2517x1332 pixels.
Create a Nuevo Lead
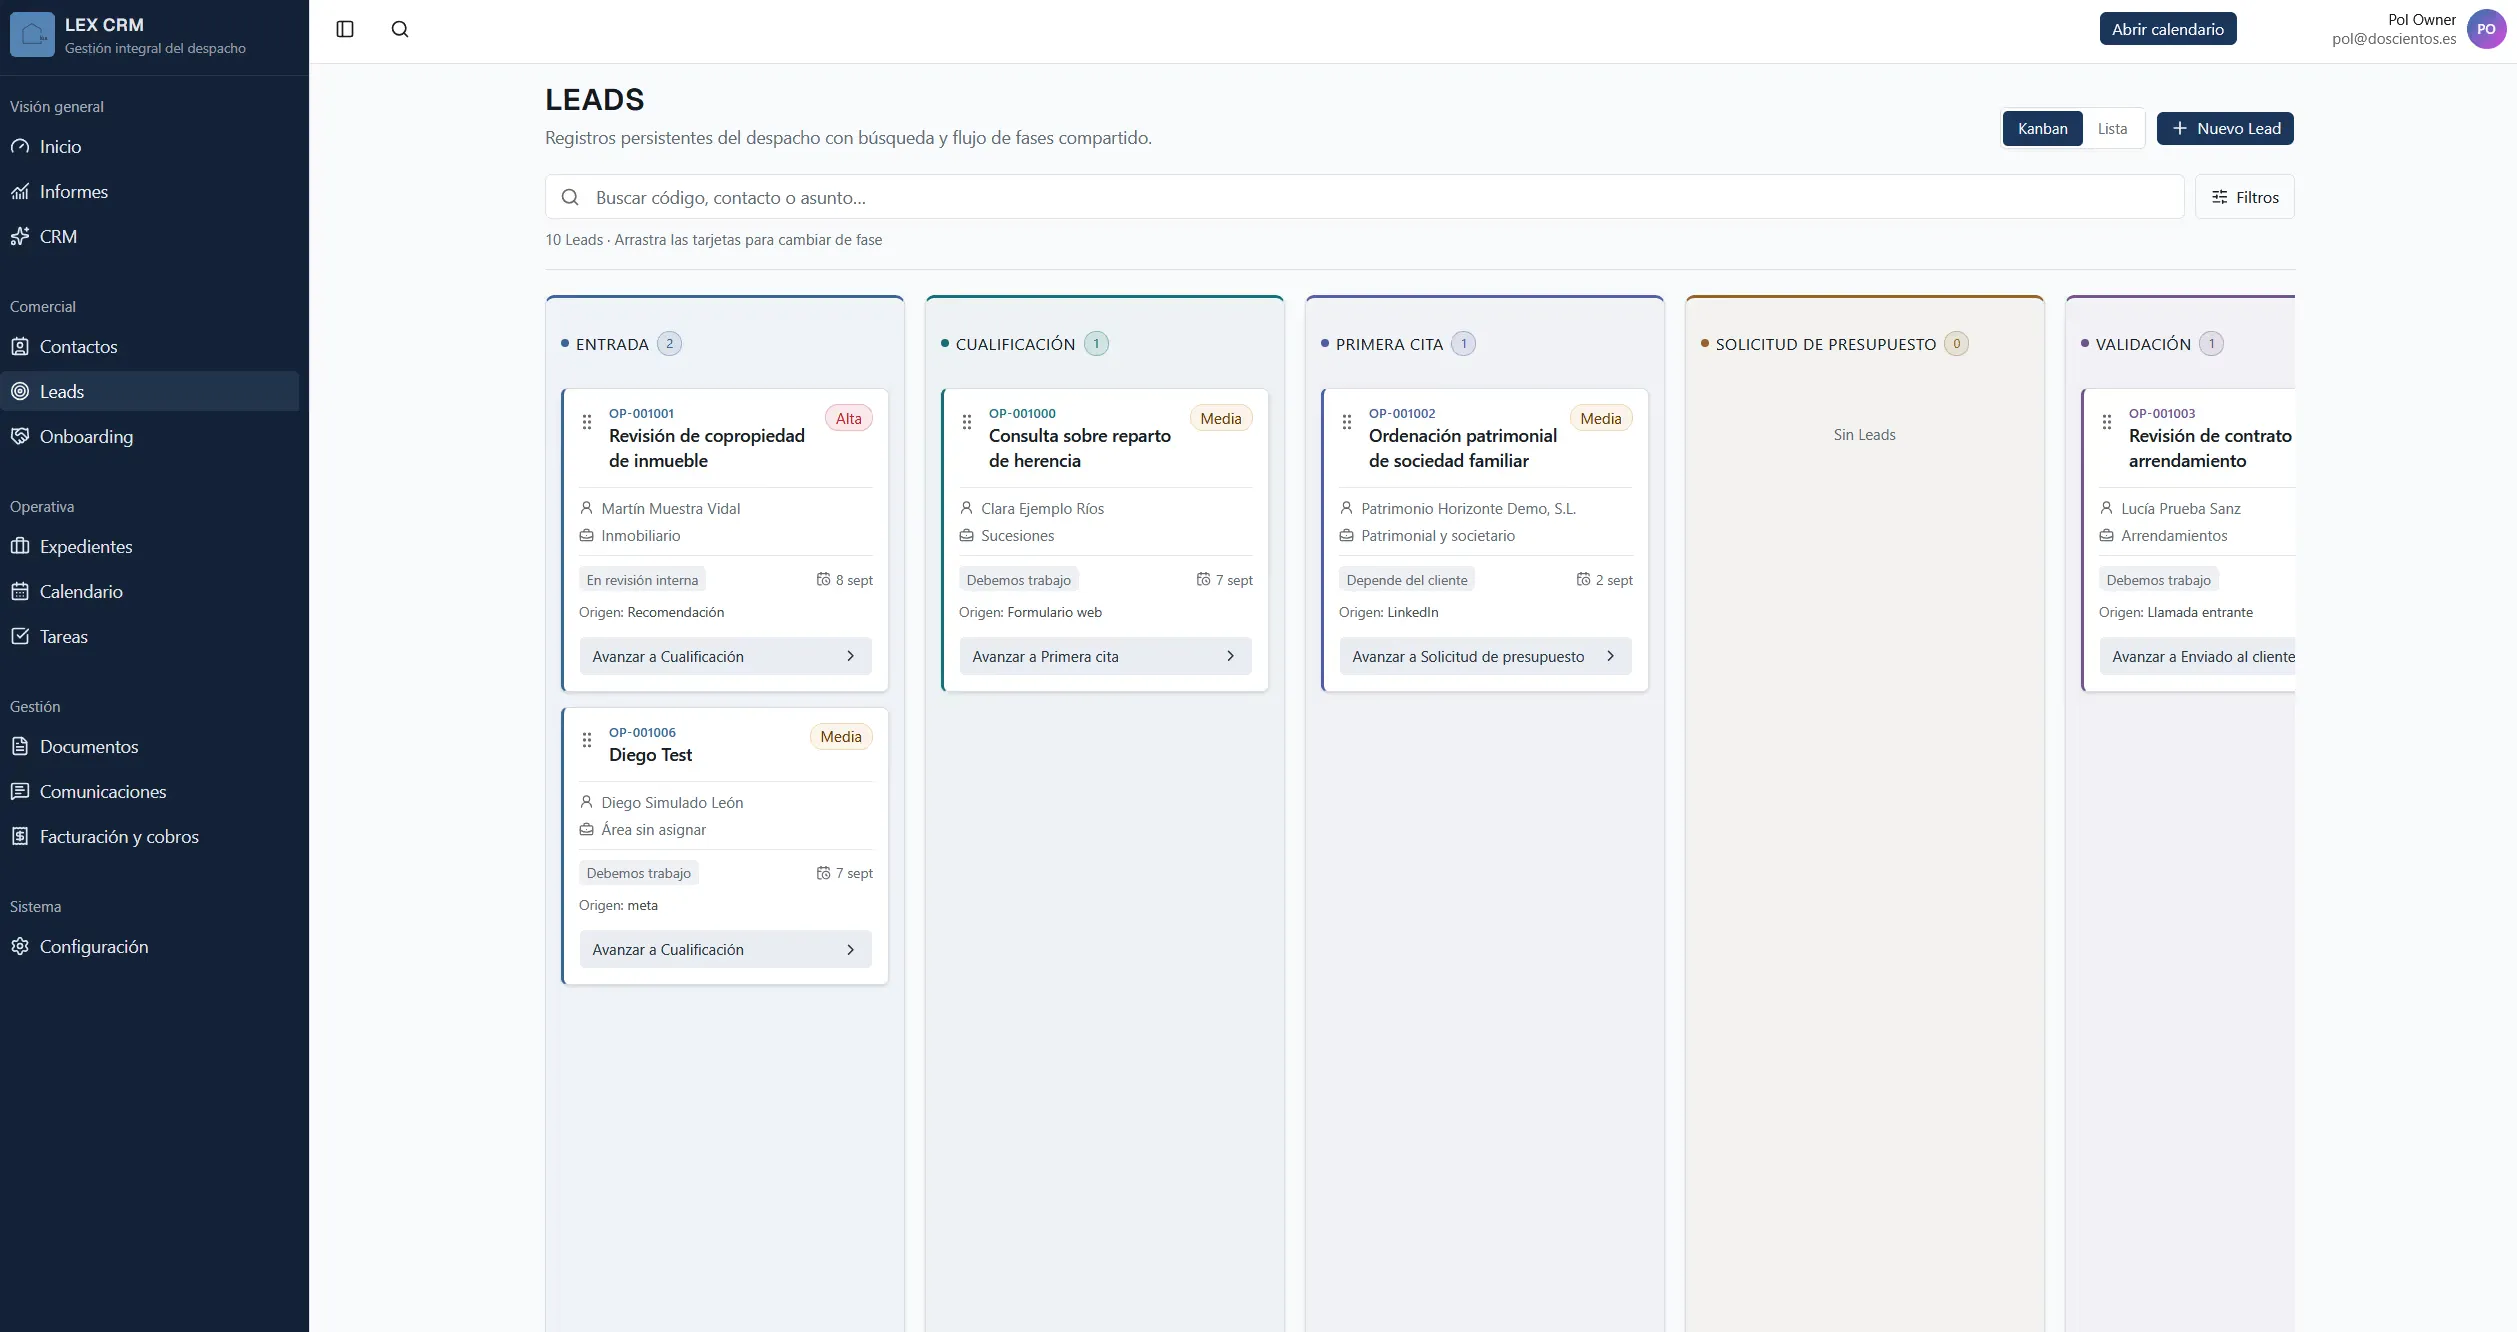[x=2225, y=128]
